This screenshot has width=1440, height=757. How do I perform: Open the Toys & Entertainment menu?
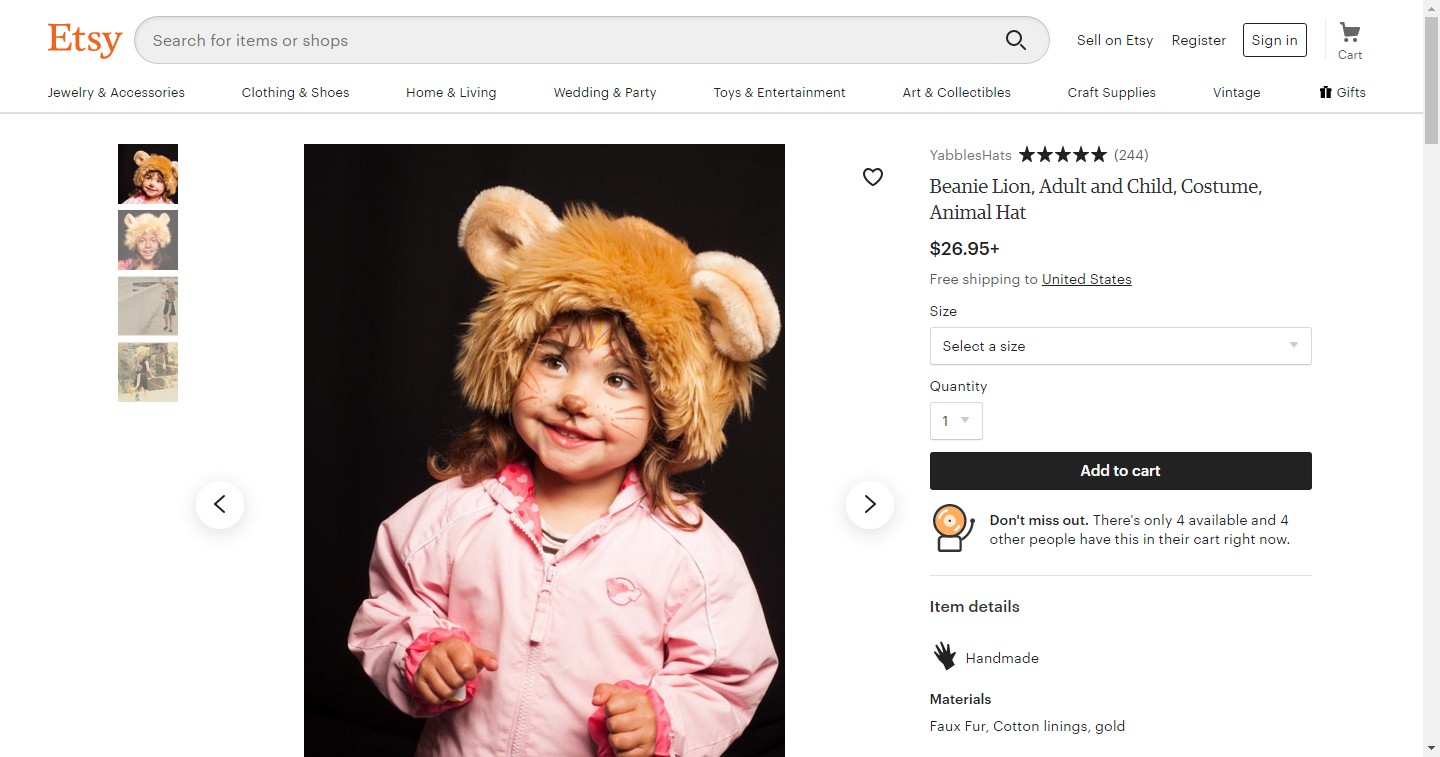coord(779,92)
